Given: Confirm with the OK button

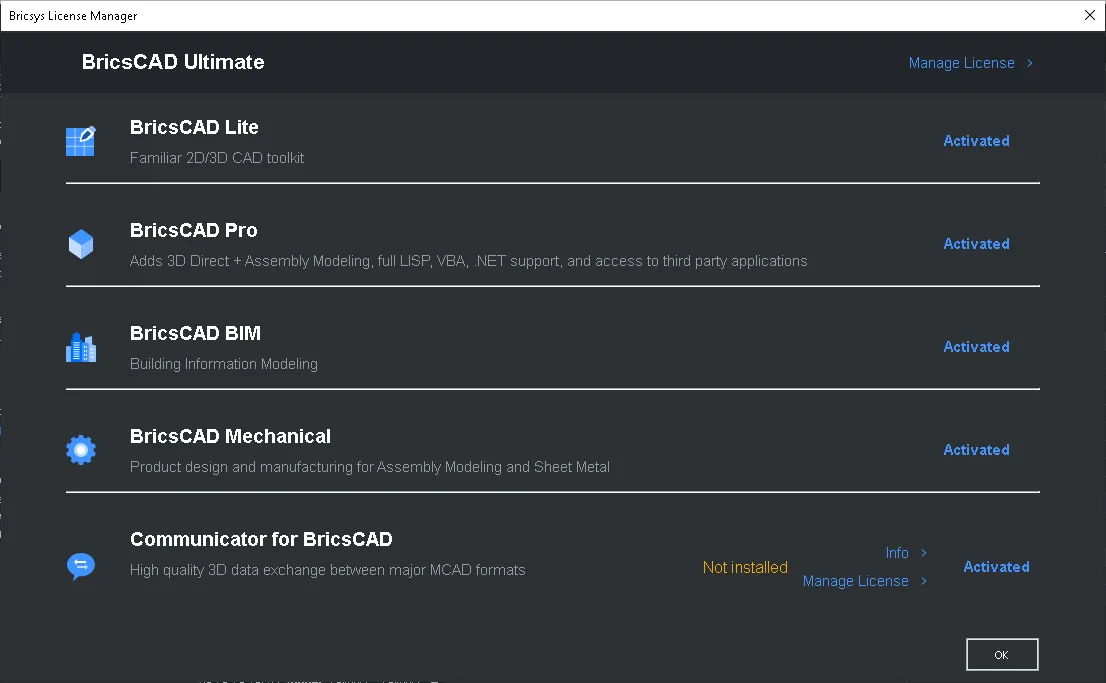Looking at the screenshot, I should 1002,655.
